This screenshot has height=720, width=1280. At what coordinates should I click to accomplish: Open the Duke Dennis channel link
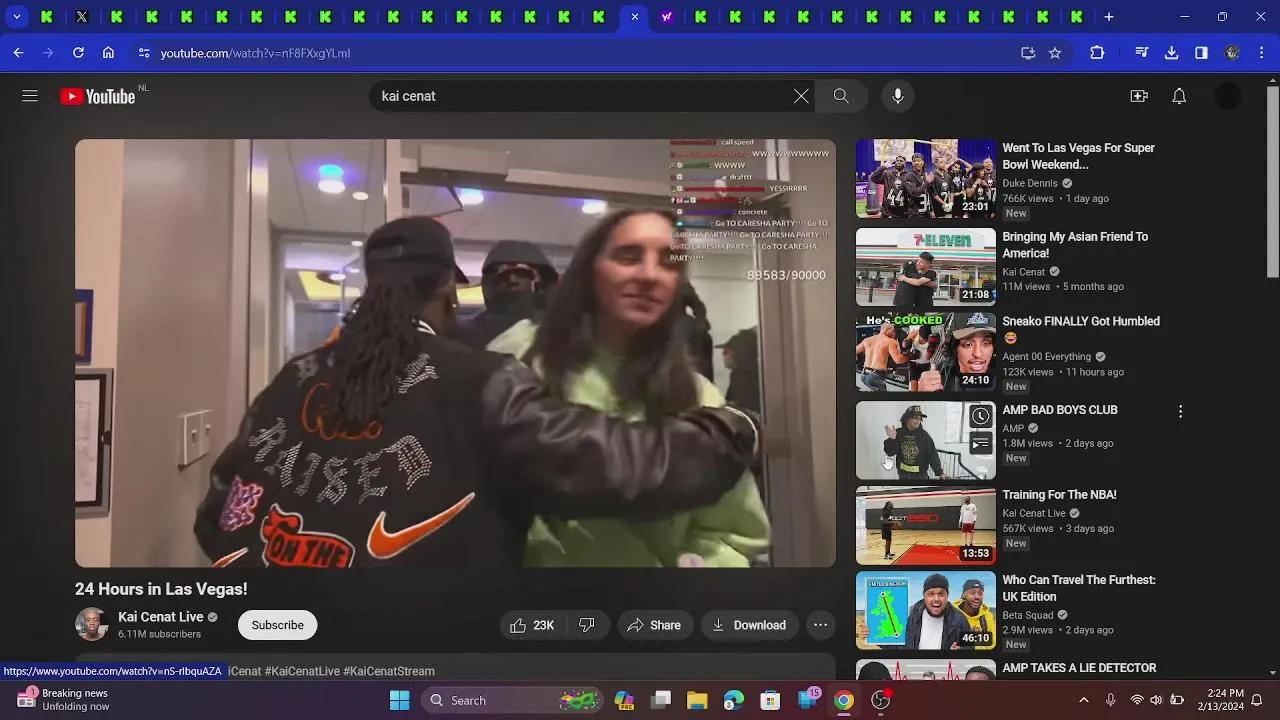point(1030,183)
